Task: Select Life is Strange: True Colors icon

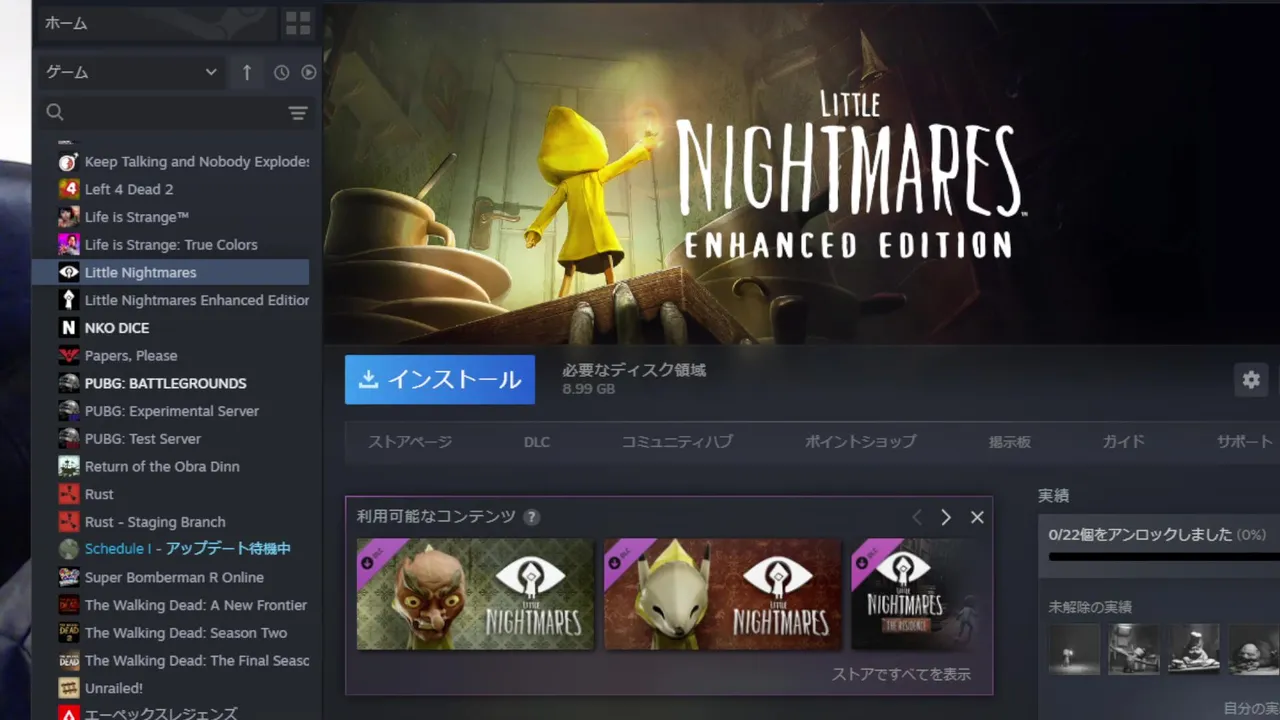Action: (68, 245)
